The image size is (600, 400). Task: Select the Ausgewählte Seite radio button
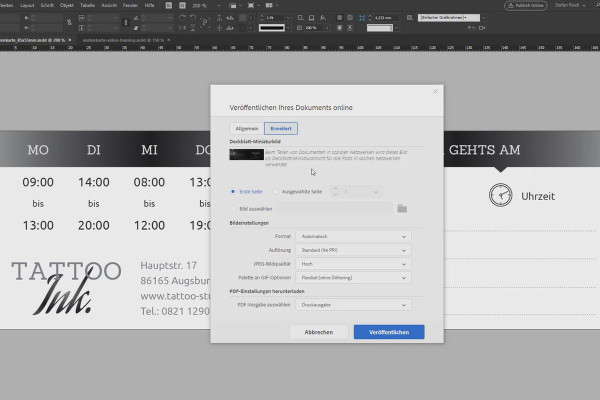coord(275,191)
